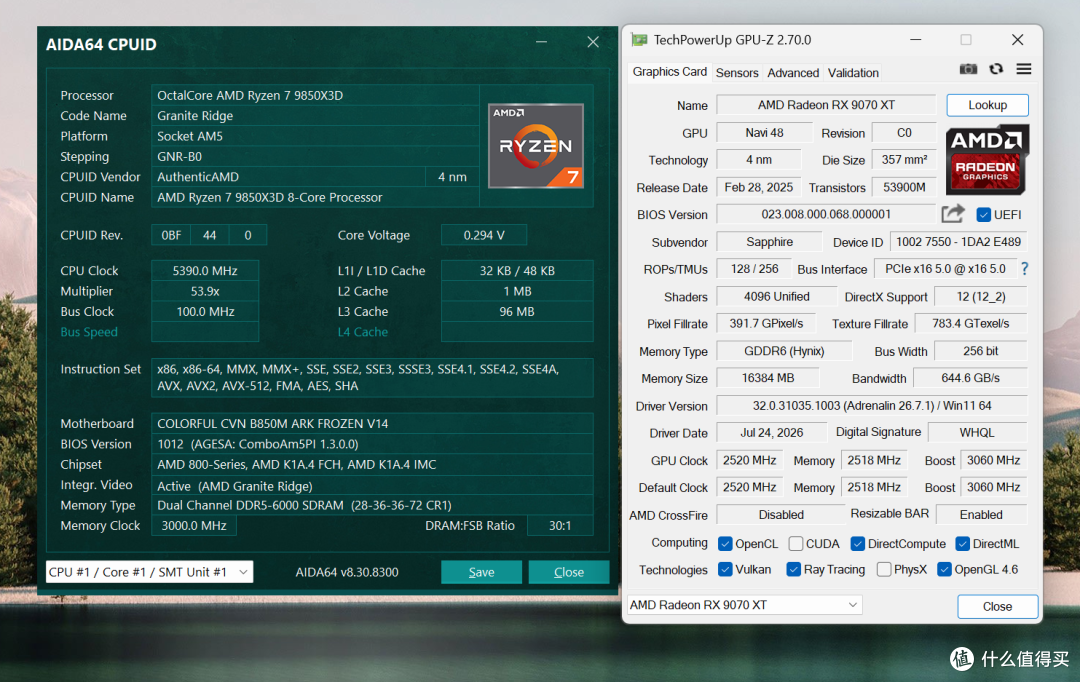The image size is (1080, 682).
Task: Click the GPU-Z title bar app icon
Action: [639, 40]
